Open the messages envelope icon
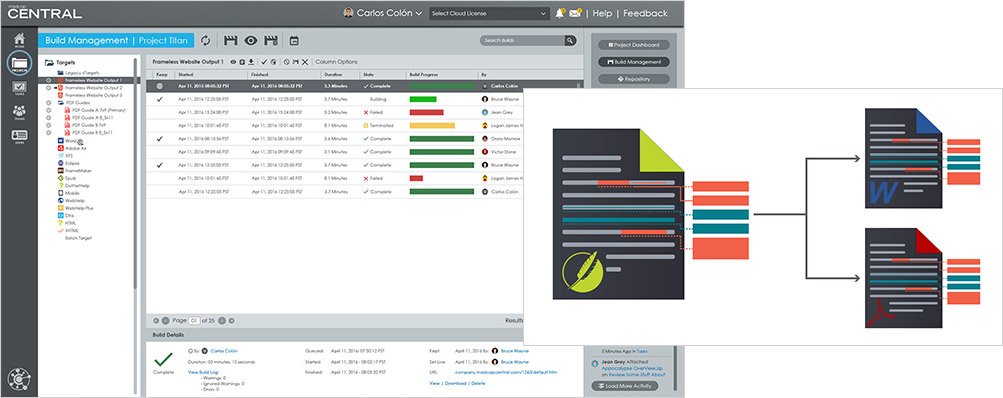1003x398 pixels. pos(574,13)
